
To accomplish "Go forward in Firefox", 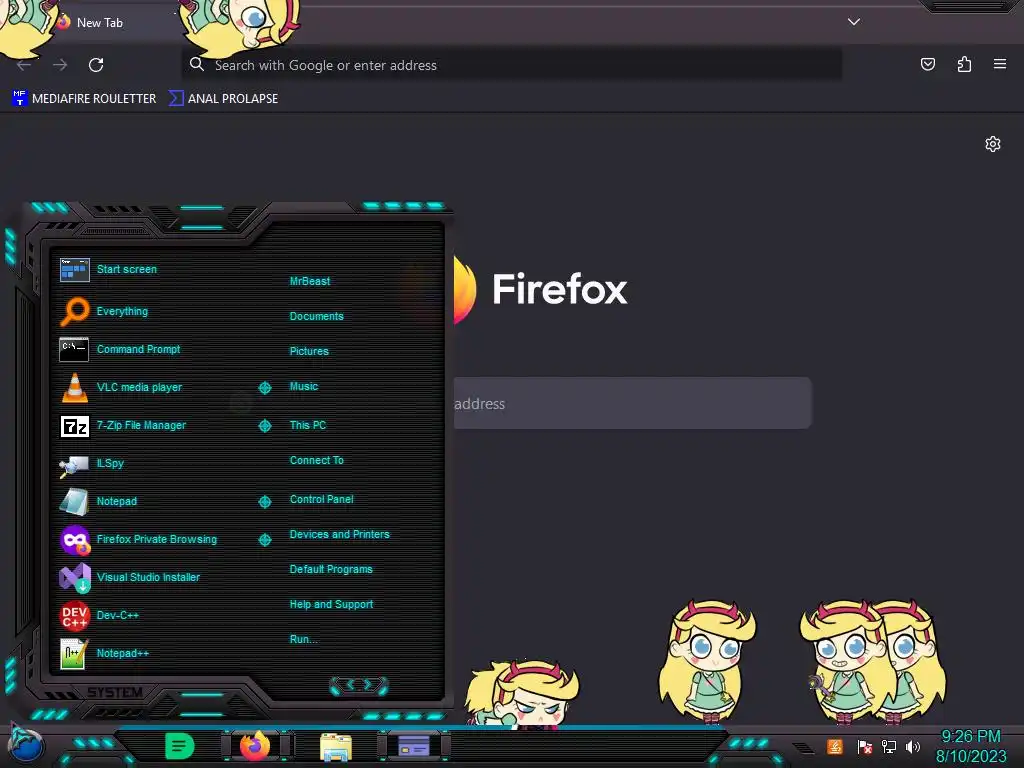I will point(60,65).
